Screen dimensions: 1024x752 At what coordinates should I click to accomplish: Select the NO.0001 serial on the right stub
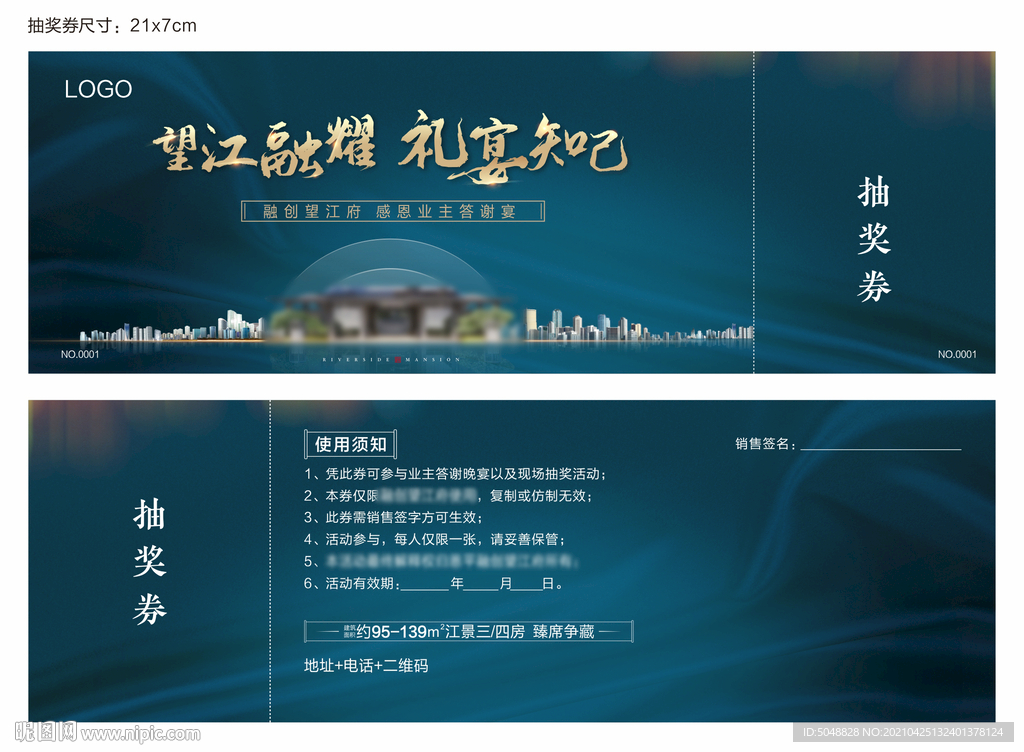tap(959, 352)
